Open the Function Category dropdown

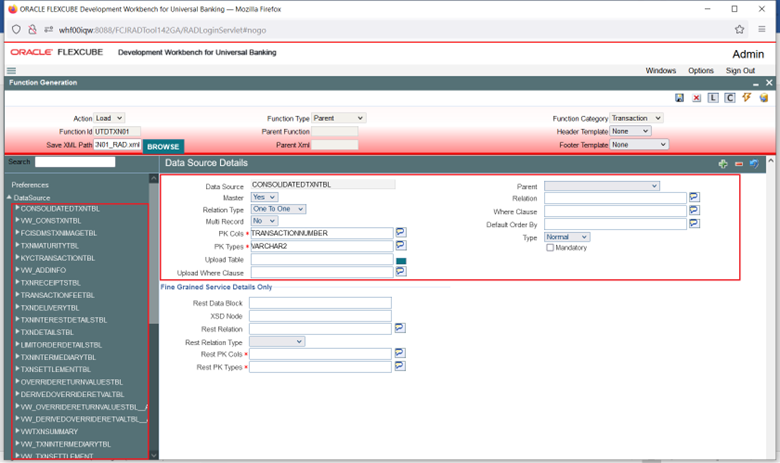point(636,118)
